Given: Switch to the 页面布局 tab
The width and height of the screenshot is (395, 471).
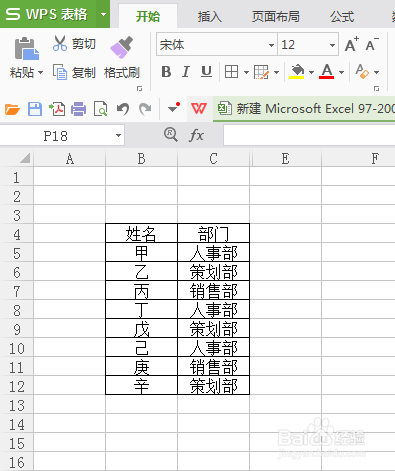Looking at the screenshot, I should coord(276,16).
